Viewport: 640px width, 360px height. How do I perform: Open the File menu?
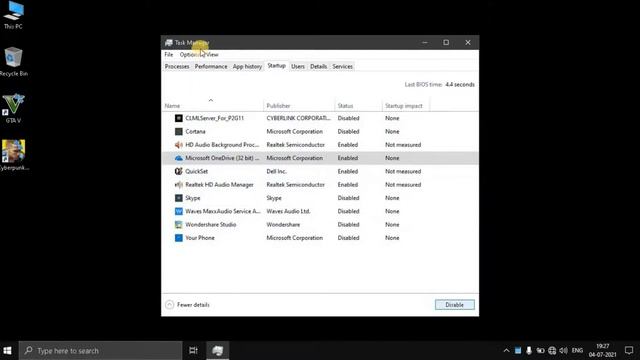click(x=169, y=54)
